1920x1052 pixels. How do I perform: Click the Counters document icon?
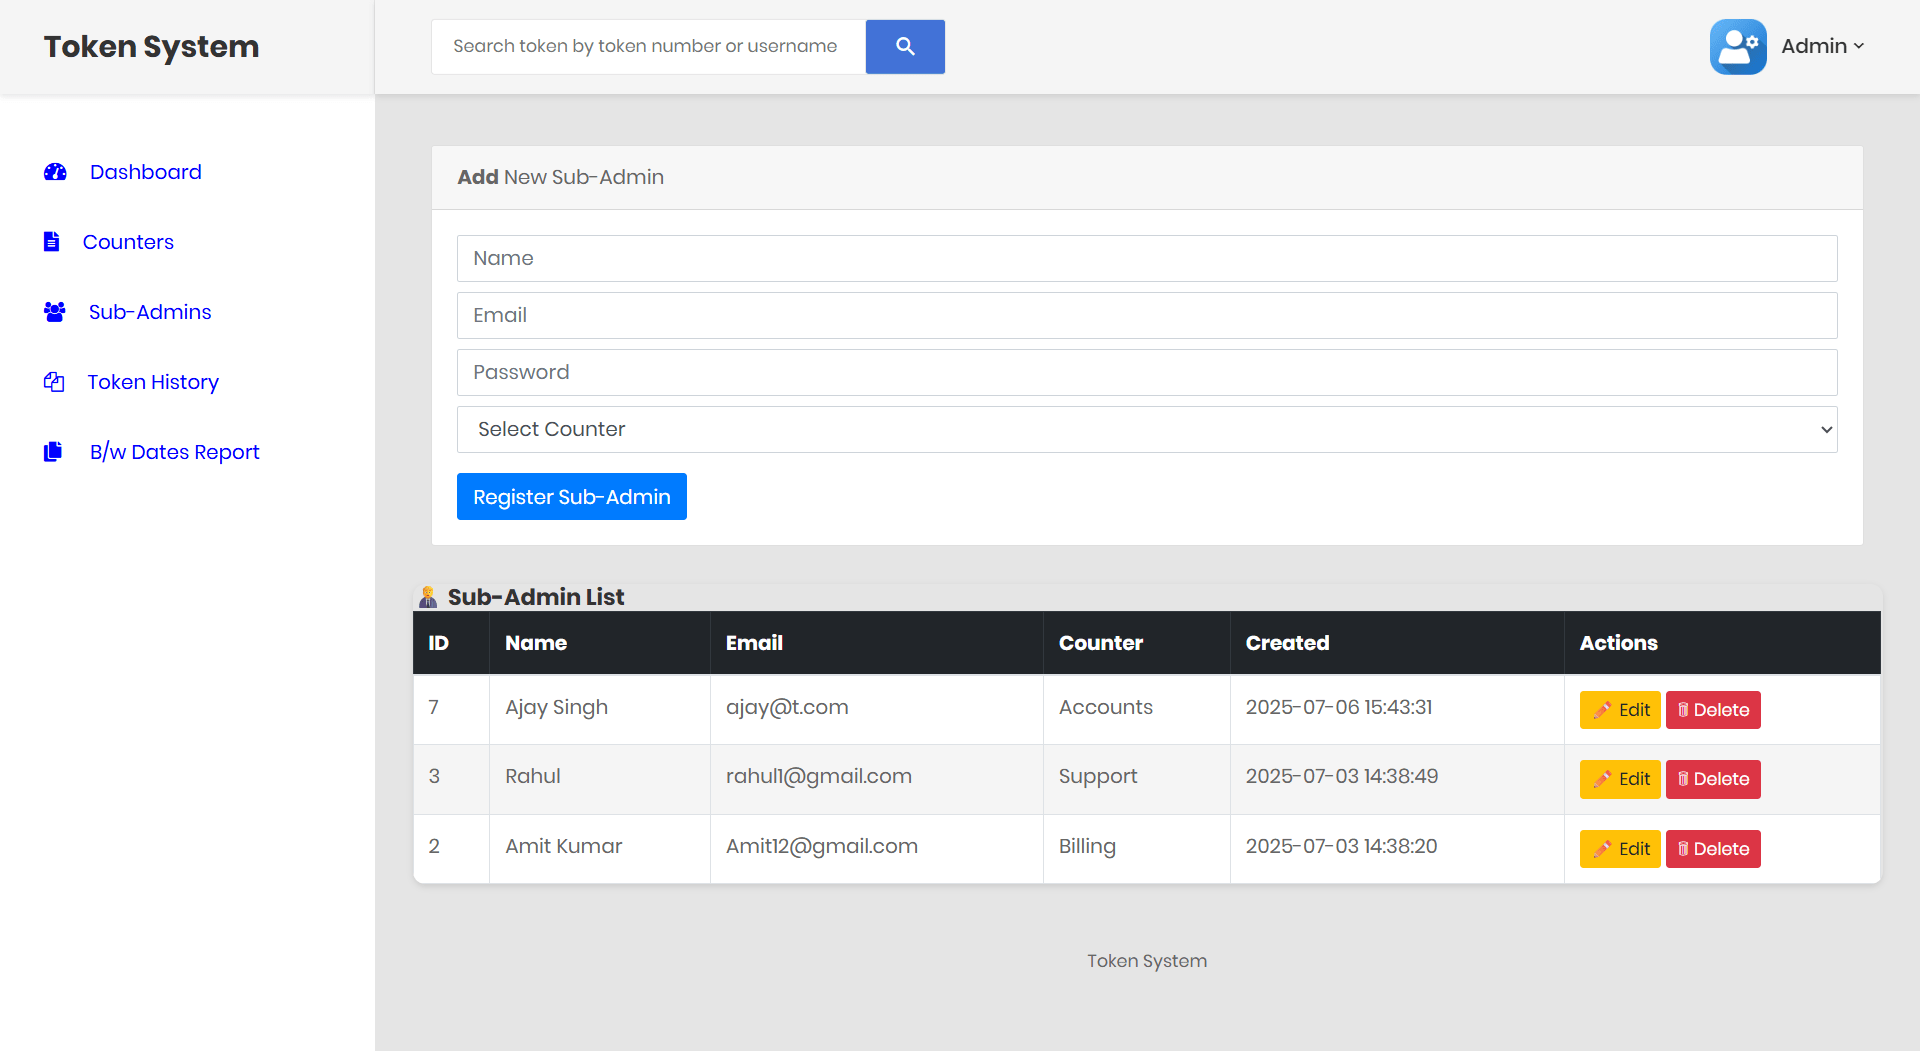[51, 241]
